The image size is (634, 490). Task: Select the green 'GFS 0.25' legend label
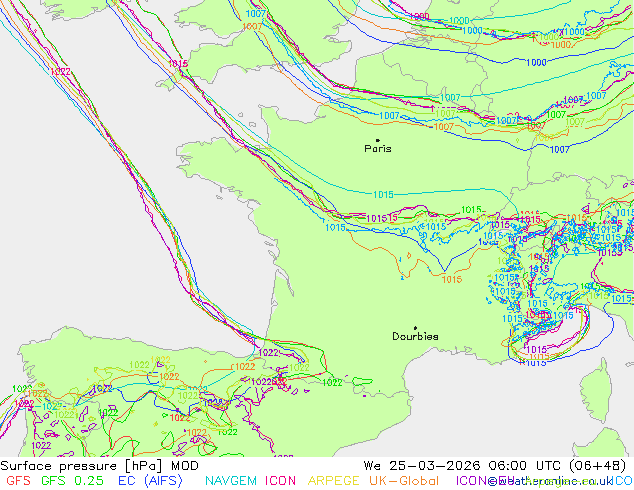tap(72, 481)
